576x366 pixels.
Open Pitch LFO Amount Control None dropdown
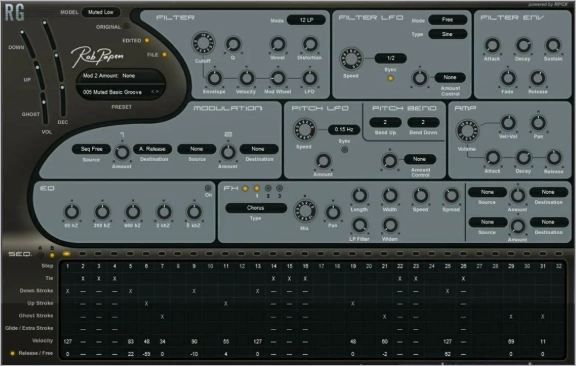(x=420, y=159)
